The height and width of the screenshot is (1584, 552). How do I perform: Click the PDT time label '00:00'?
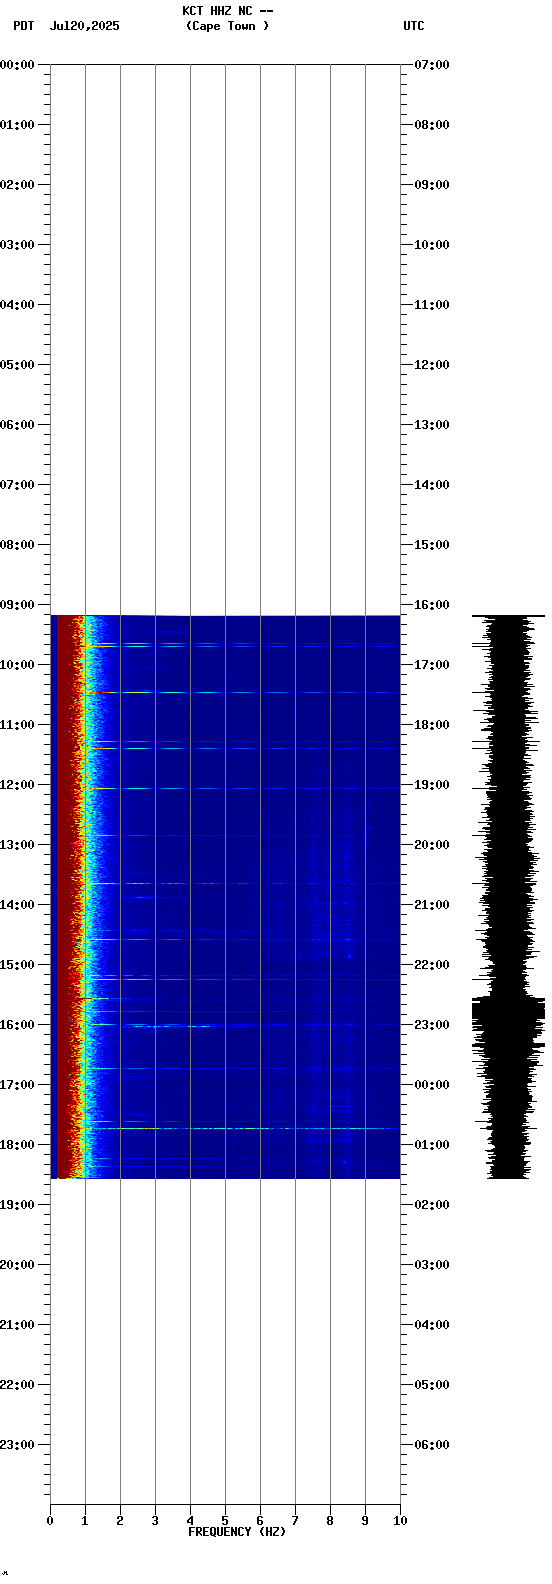coord(18,65)
